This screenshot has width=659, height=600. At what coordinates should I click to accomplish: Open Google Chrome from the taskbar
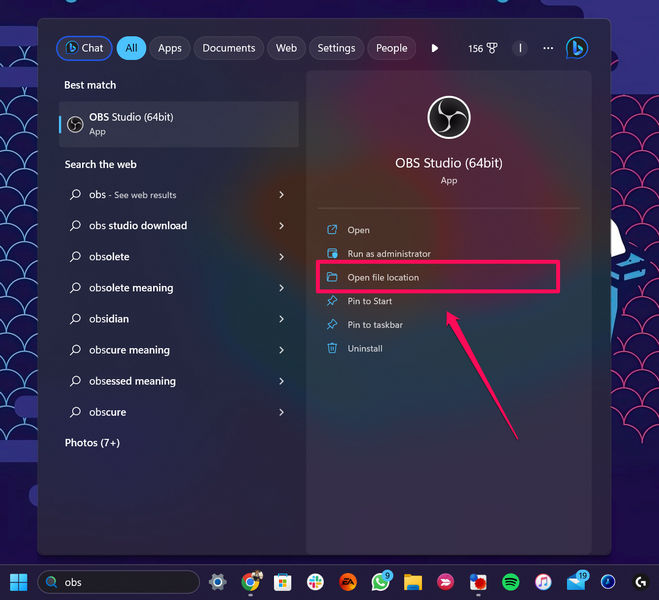[x=250, y=582]
